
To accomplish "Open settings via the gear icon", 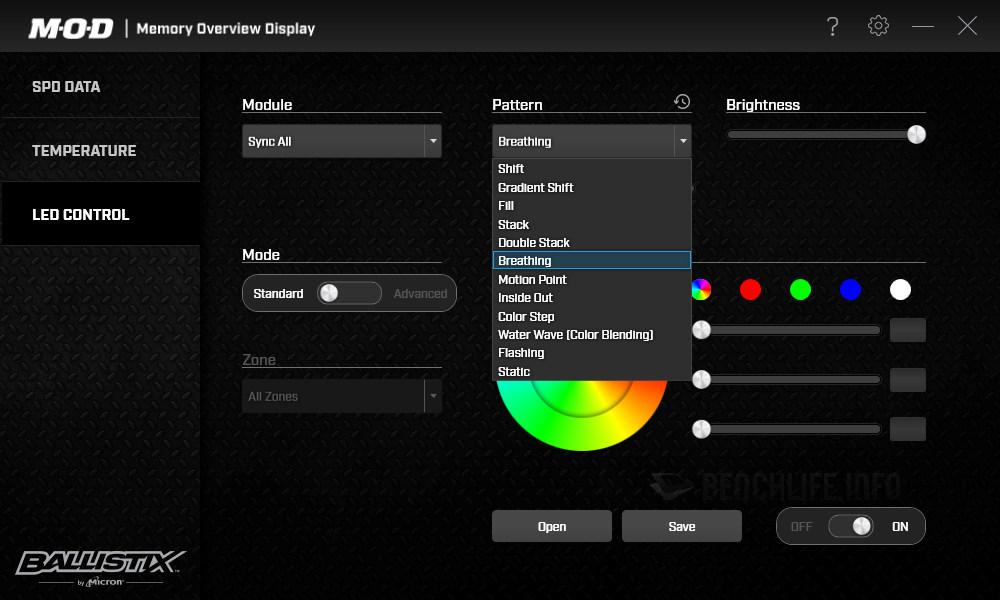I will (878, 26).
